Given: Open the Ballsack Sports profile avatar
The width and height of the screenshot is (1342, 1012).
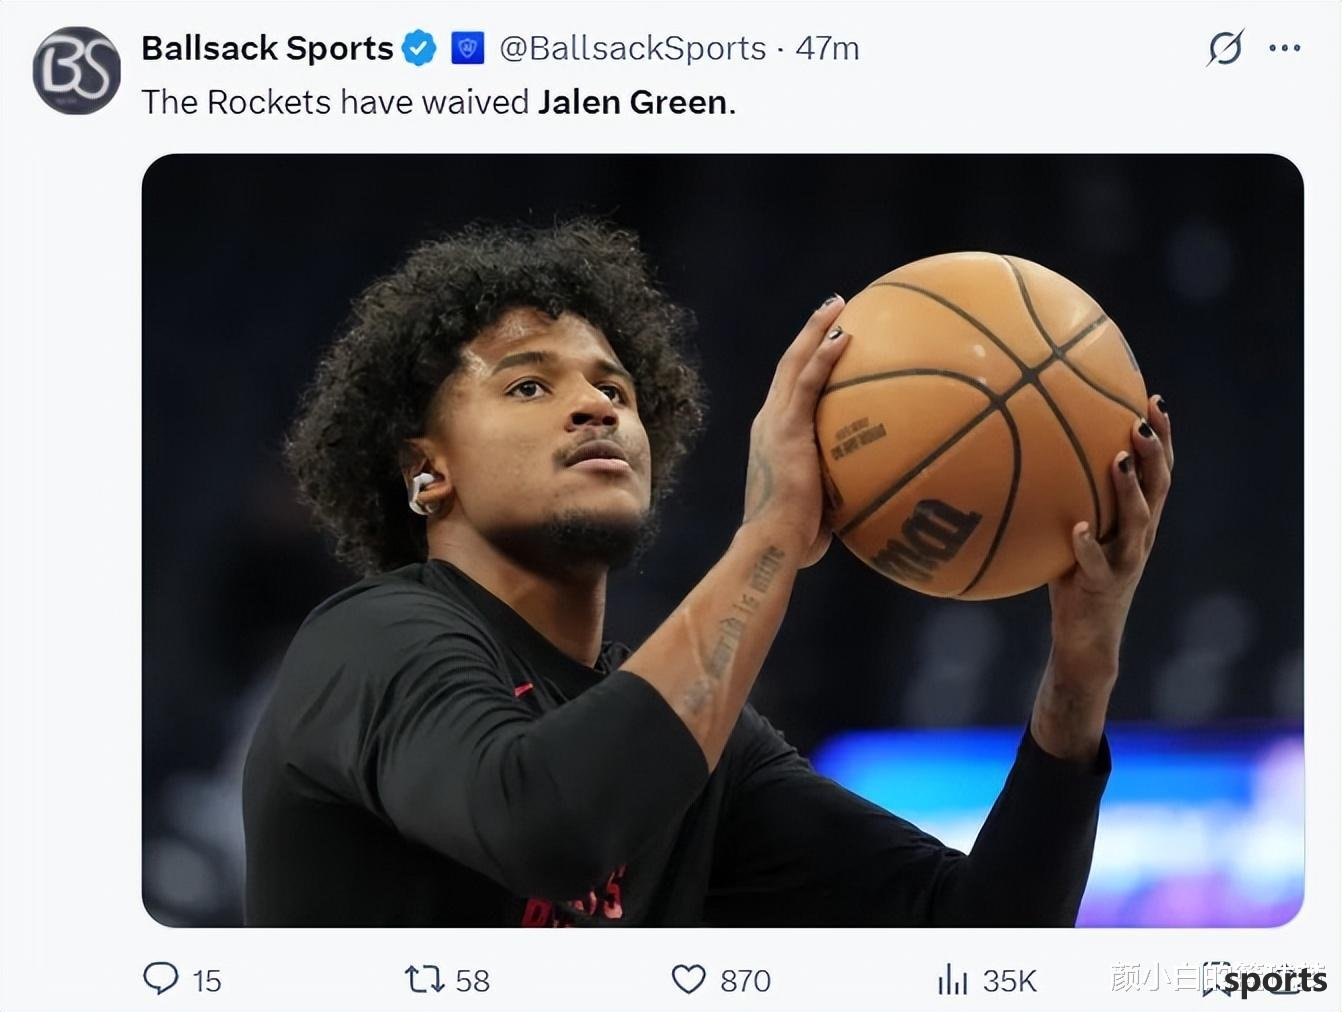Looking at the screenshot, I should (77, 70).
